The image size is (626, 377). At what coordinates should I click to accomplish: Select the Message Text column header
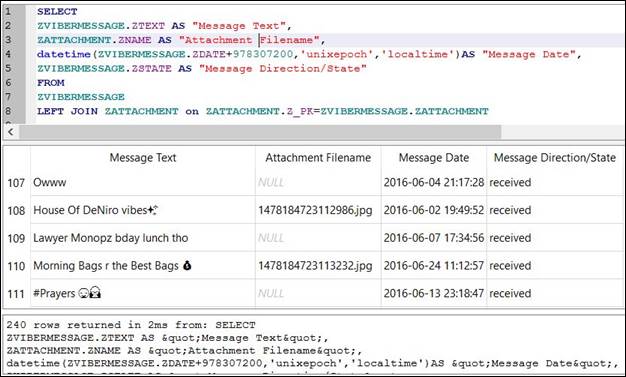pos(143,158)
